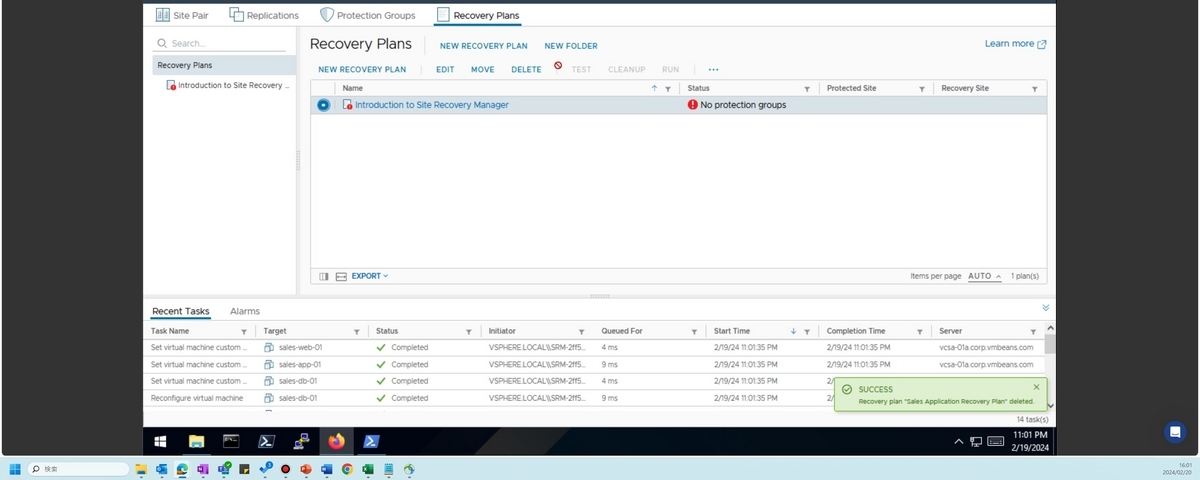Switch to the Replications tab
1200x480 pixels.
click(264, 15)
